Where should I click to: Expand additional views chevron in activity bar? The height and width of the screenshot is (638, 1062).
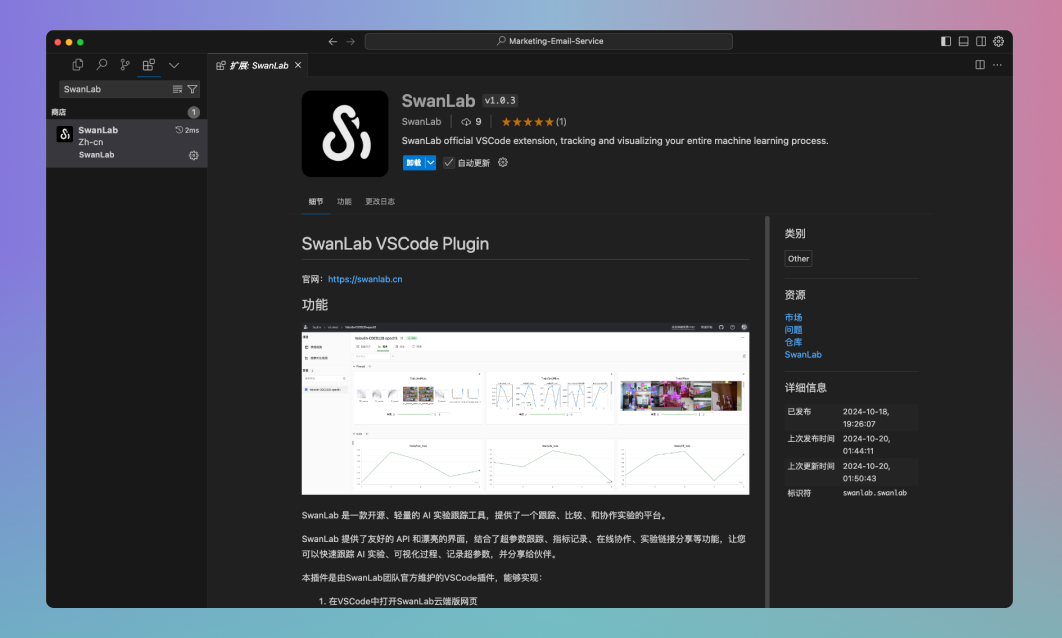(x=174, y=66)
